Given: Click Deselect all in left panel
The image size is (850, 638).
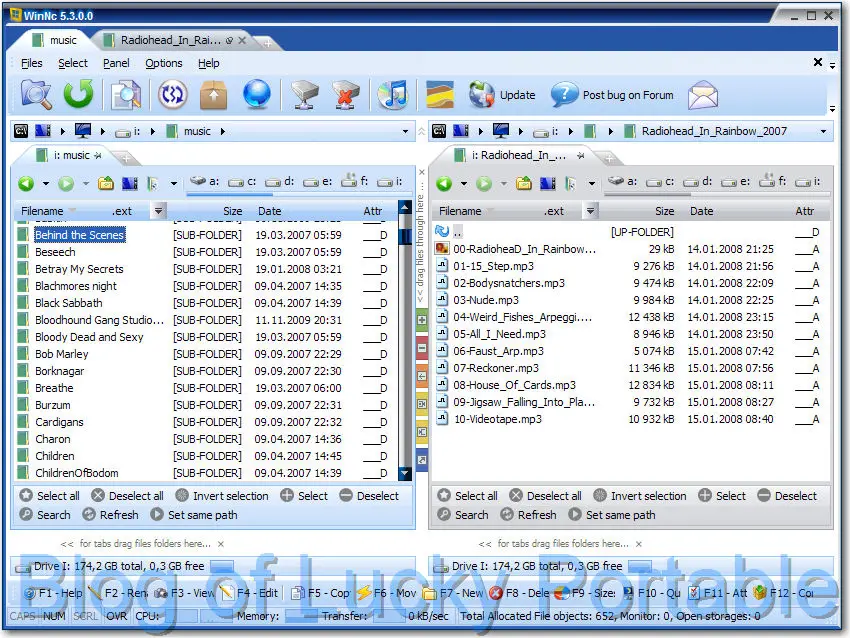Looking at the screenshot, I should coord(127,496).
